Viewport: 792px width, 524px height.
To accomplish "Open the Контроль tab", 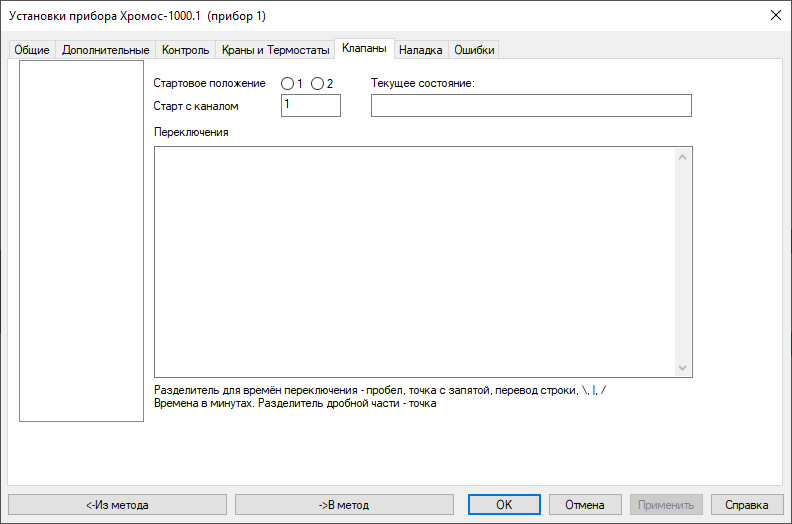I will pyautogui.click(x=185, y=50).
